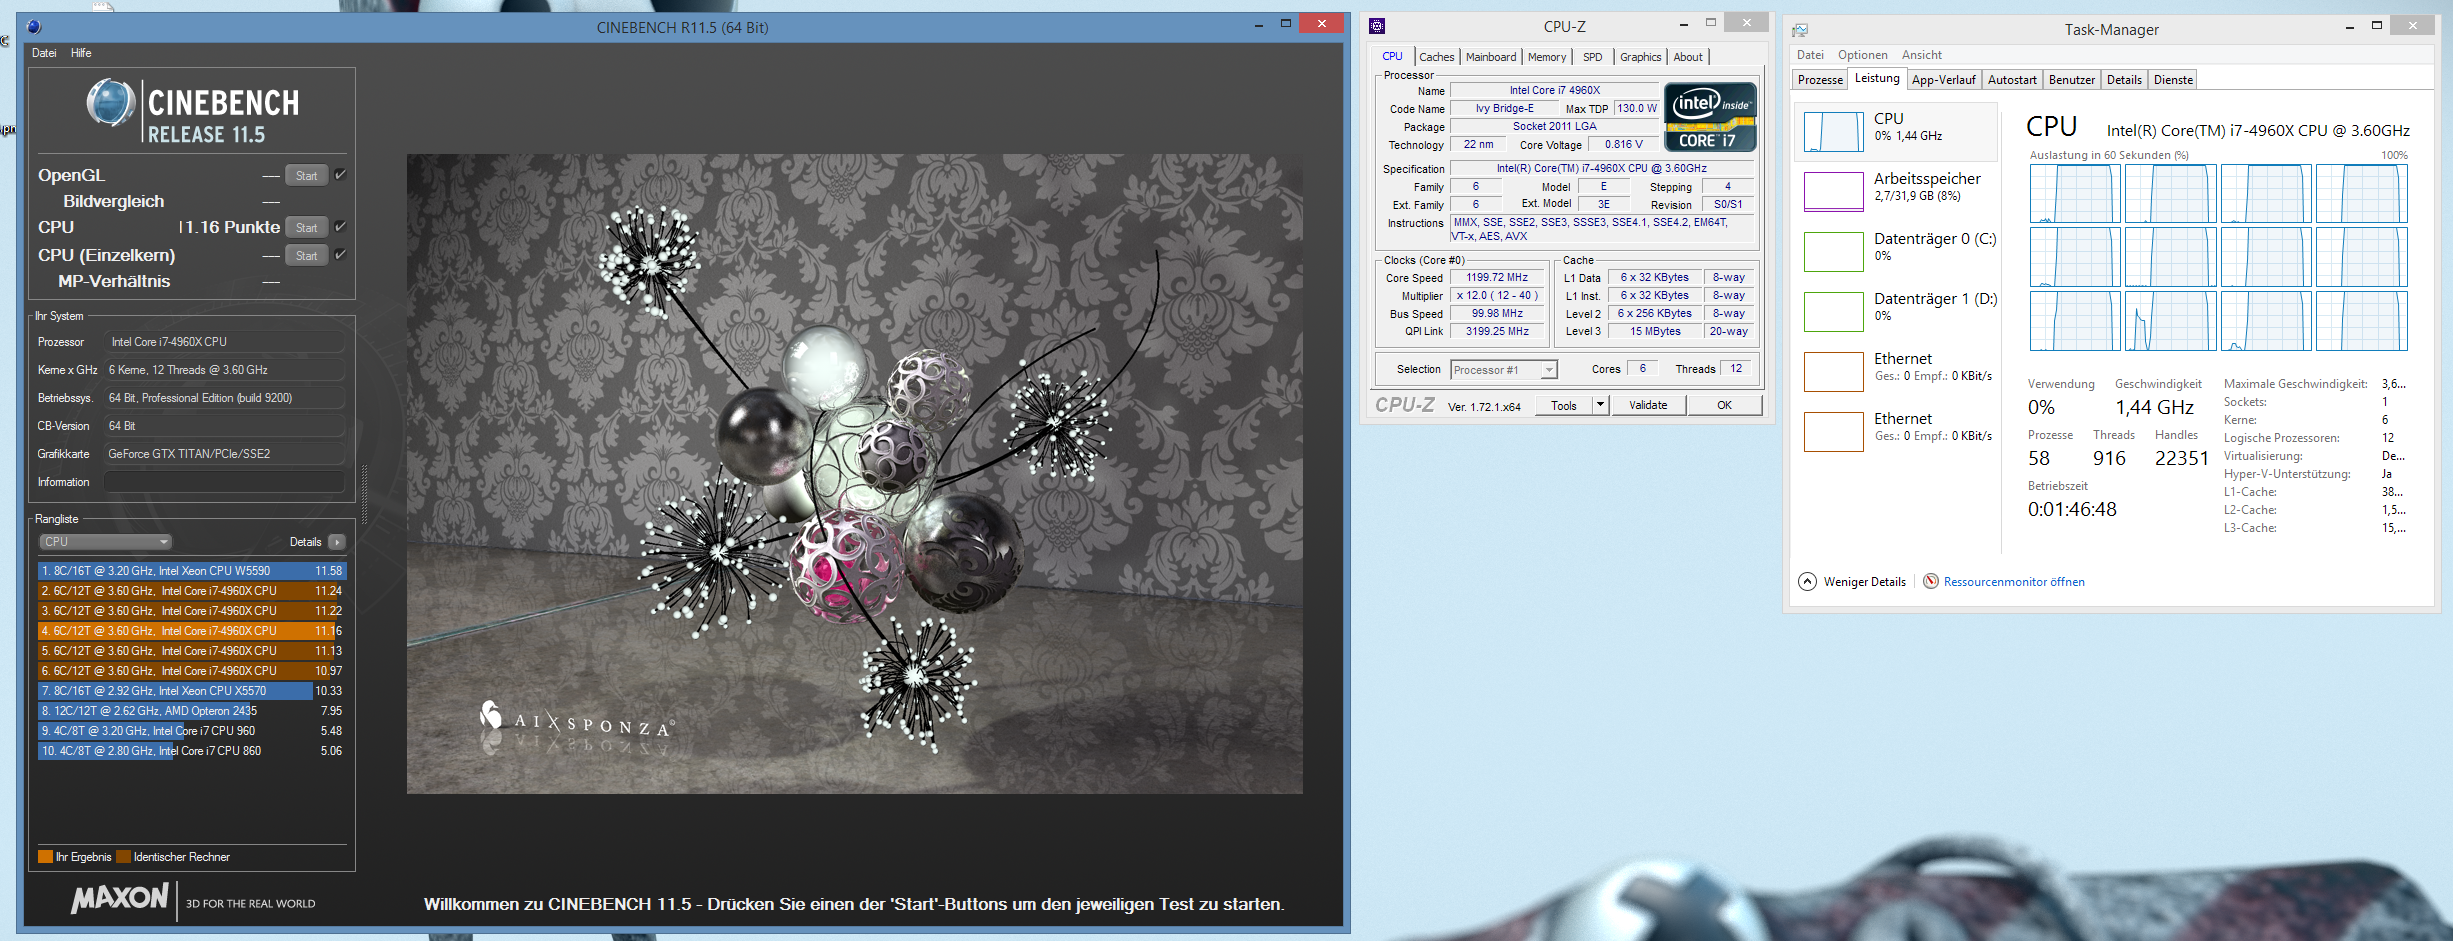The width and height of the screenshot is (2453, 941).
Task: Switch to the Benutzer tab
Action: click(2072, 80)
